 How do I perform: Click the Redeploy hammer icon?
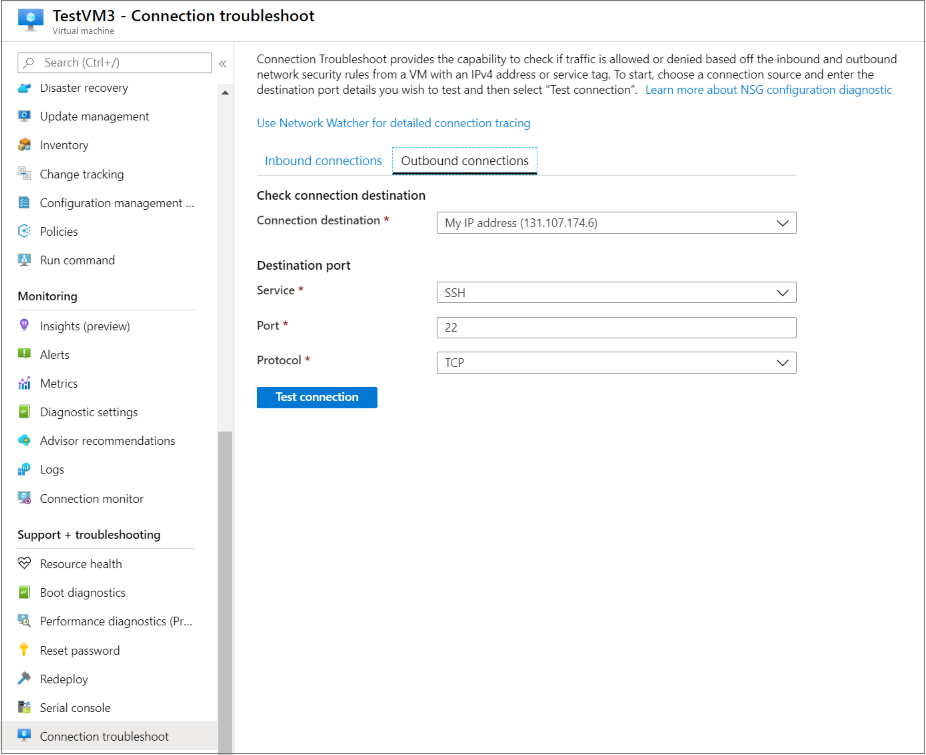click(x=25, y=679)
